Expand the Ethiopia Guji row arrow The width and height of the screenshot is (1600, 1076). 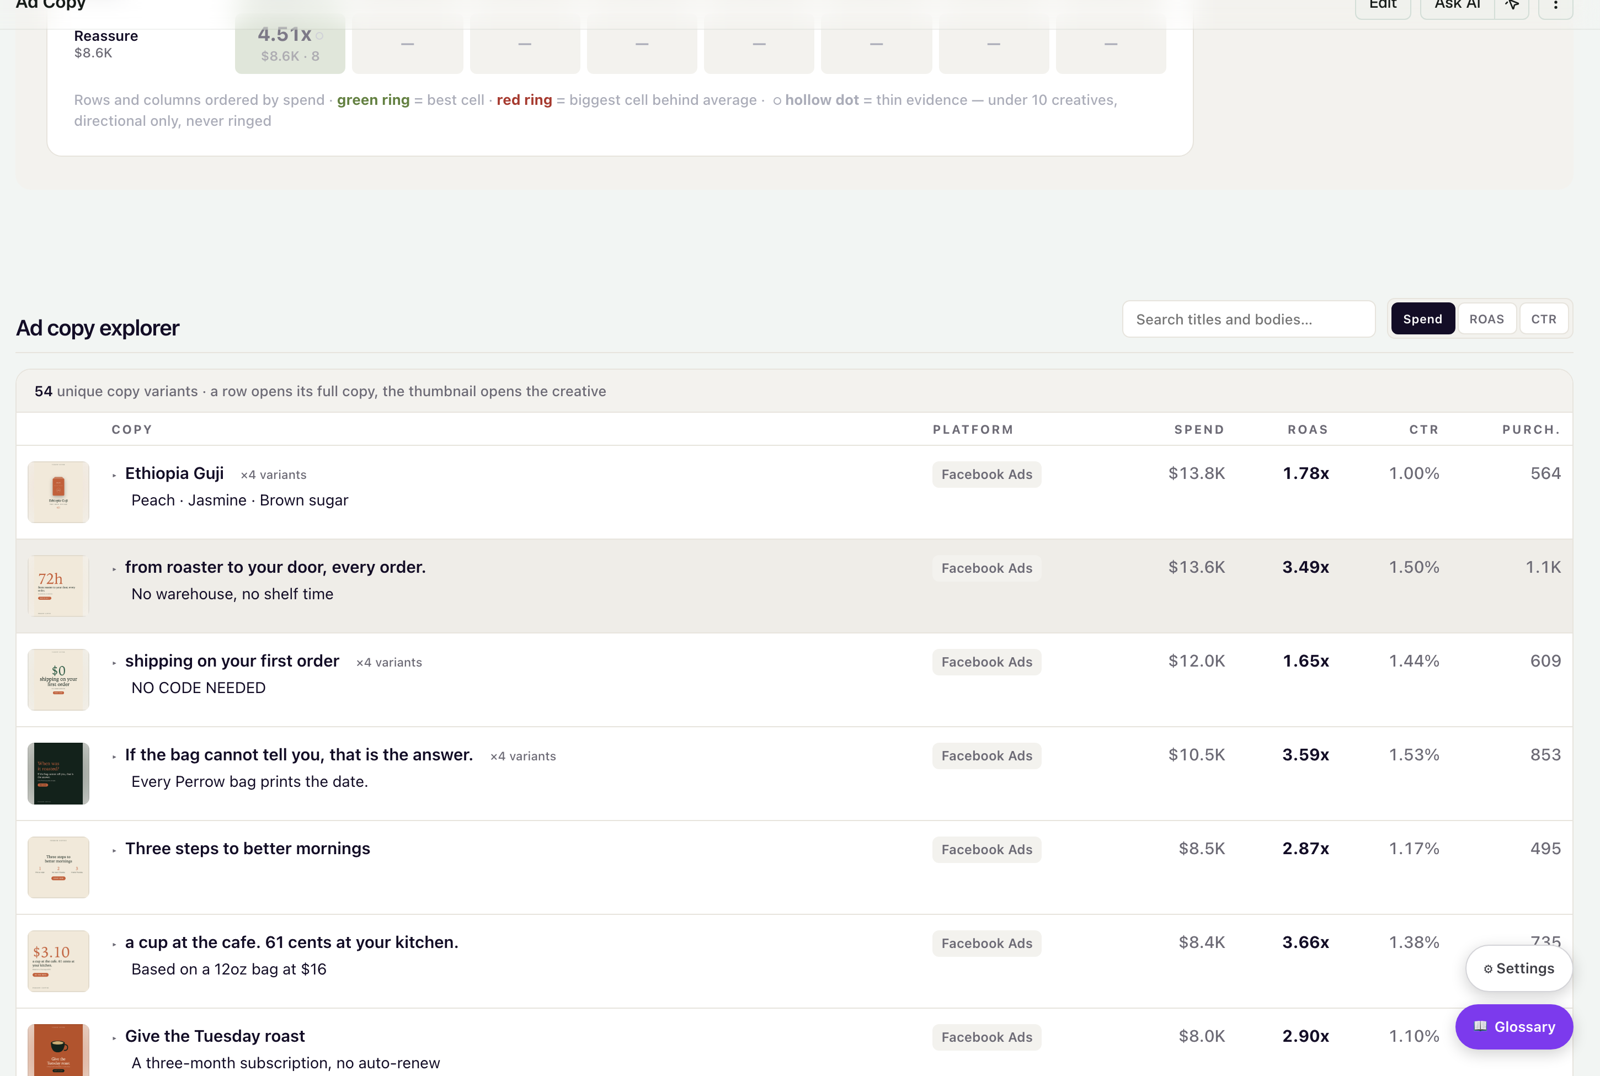click(x=114, y=475)
